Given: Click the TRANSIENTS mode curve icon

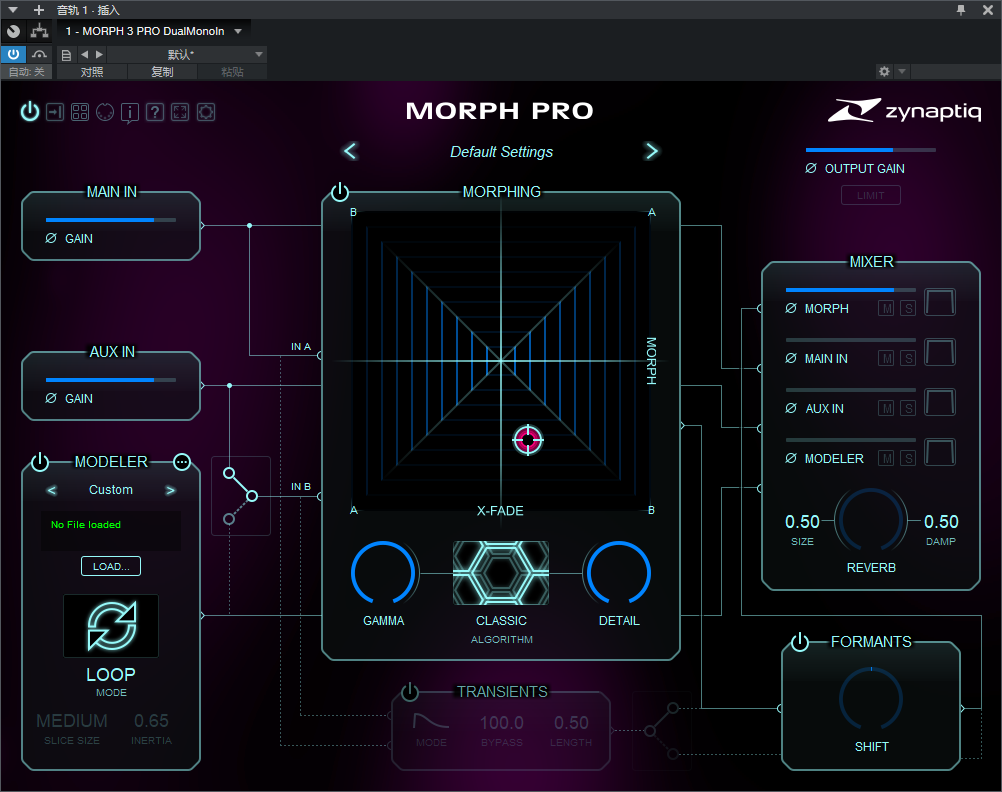Looking at the screenshot, I should (431, 722).
